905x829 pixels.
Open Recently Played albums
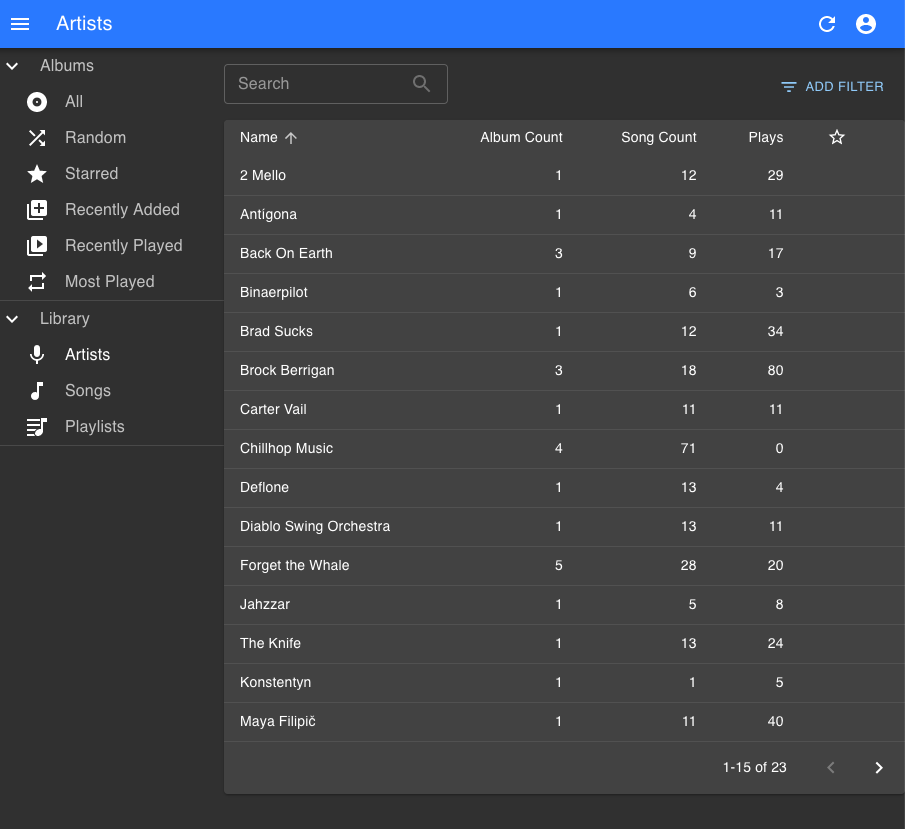[112, 246]
